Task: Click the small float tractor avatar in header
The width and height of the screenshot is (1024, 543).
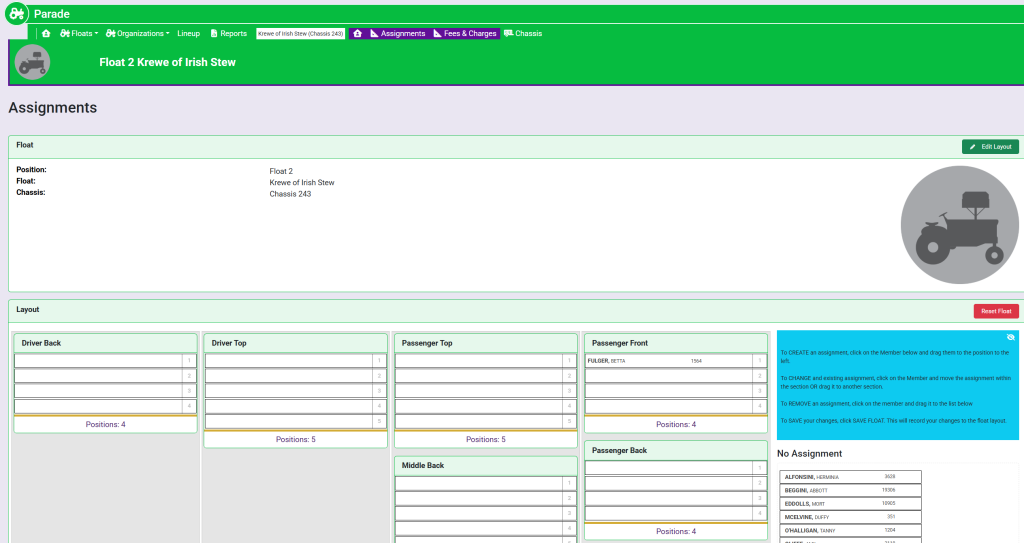Action: point(33,62)
